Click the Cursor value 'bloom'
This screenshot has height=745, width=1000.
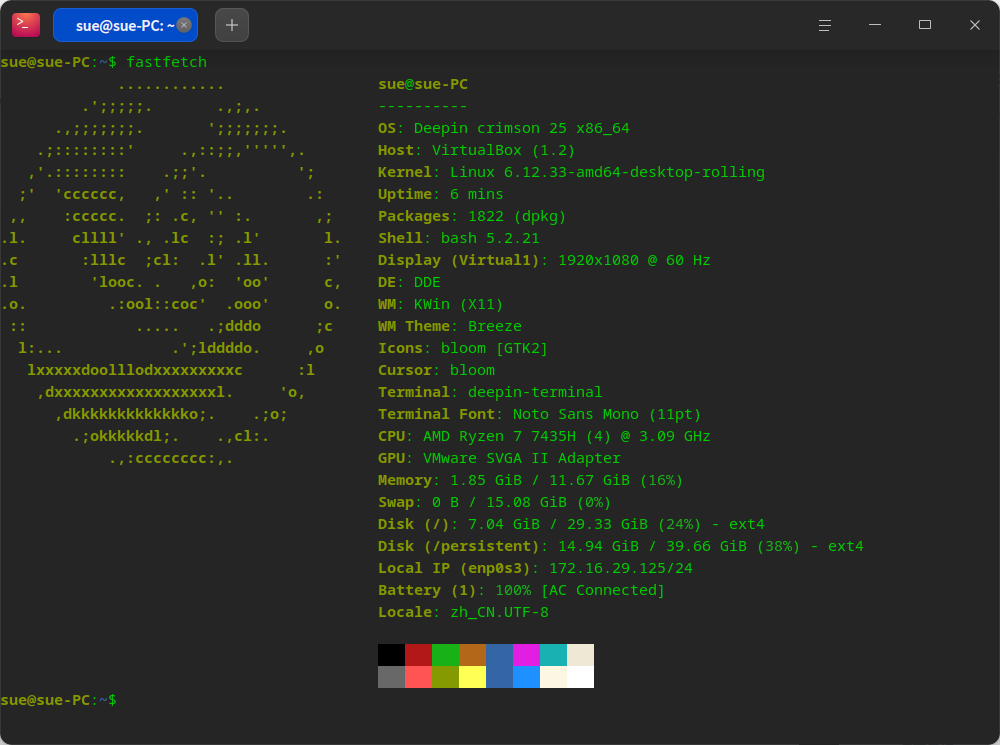[472, 370]
